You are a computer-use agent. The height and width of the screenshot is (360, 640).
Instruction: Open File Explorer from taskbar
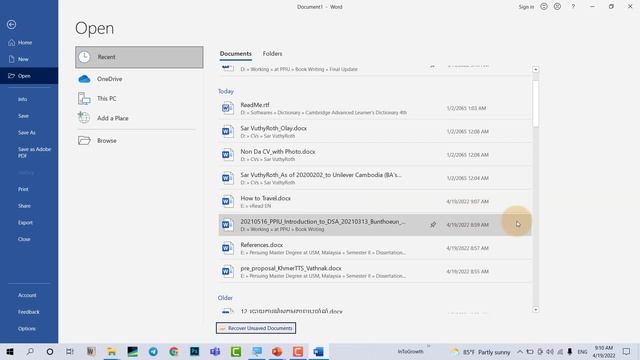(111, 351)
